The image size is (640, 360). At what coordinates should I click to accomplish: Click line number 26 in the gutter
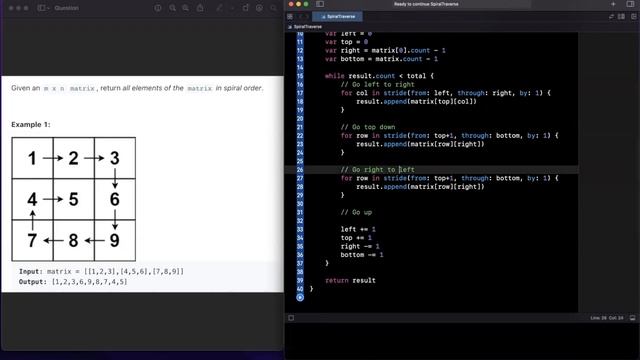click(x=300, y=169)
